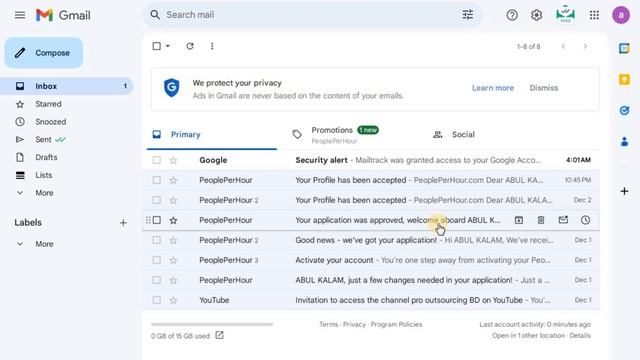This screenshot has height=360, width=640.
Task: Switch to the Primary tab
Action: pyautogui.click(x=211, y=135)
